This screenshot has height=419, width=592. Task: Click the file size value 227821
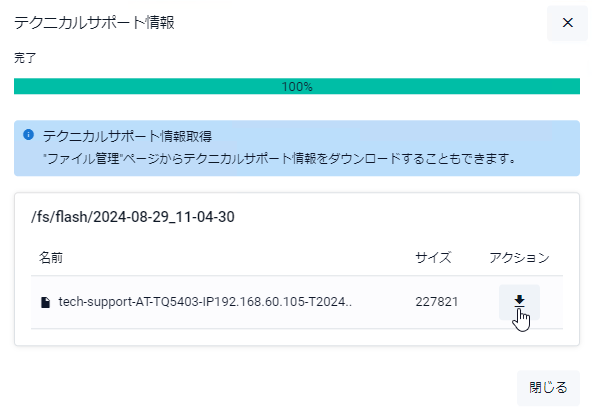click(x=437, y=302)
